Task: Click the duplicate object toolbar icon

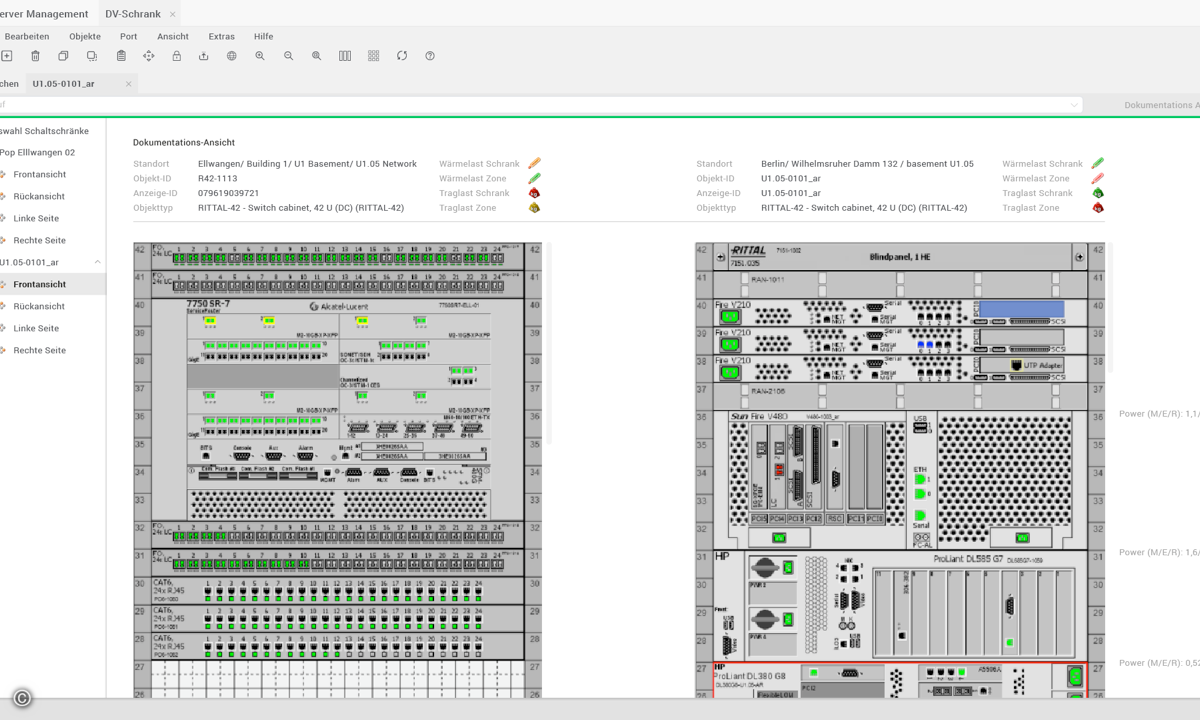Action: tap(92, 56)
